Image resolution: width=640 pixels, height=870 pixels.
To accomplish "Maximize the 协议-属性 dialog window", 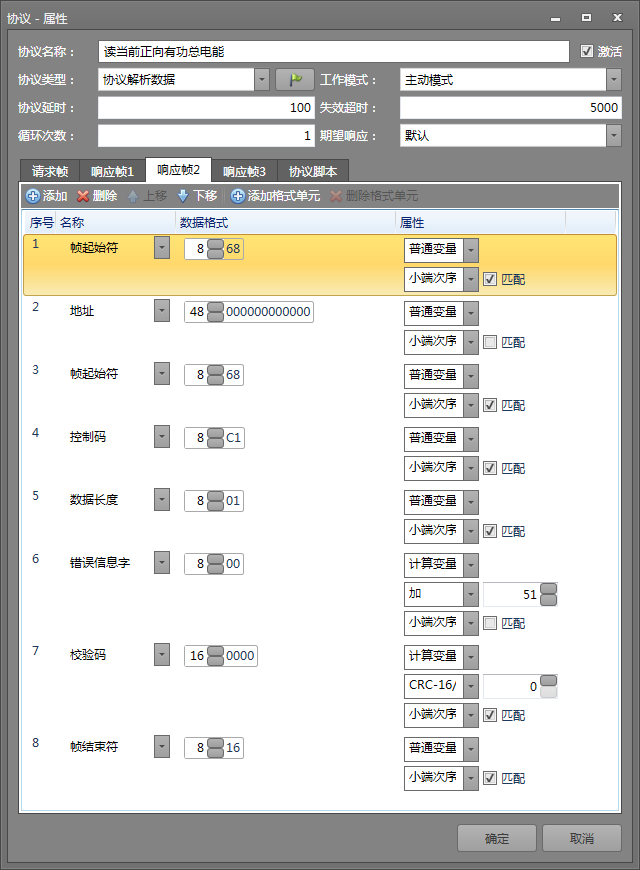I will point(586,18).
